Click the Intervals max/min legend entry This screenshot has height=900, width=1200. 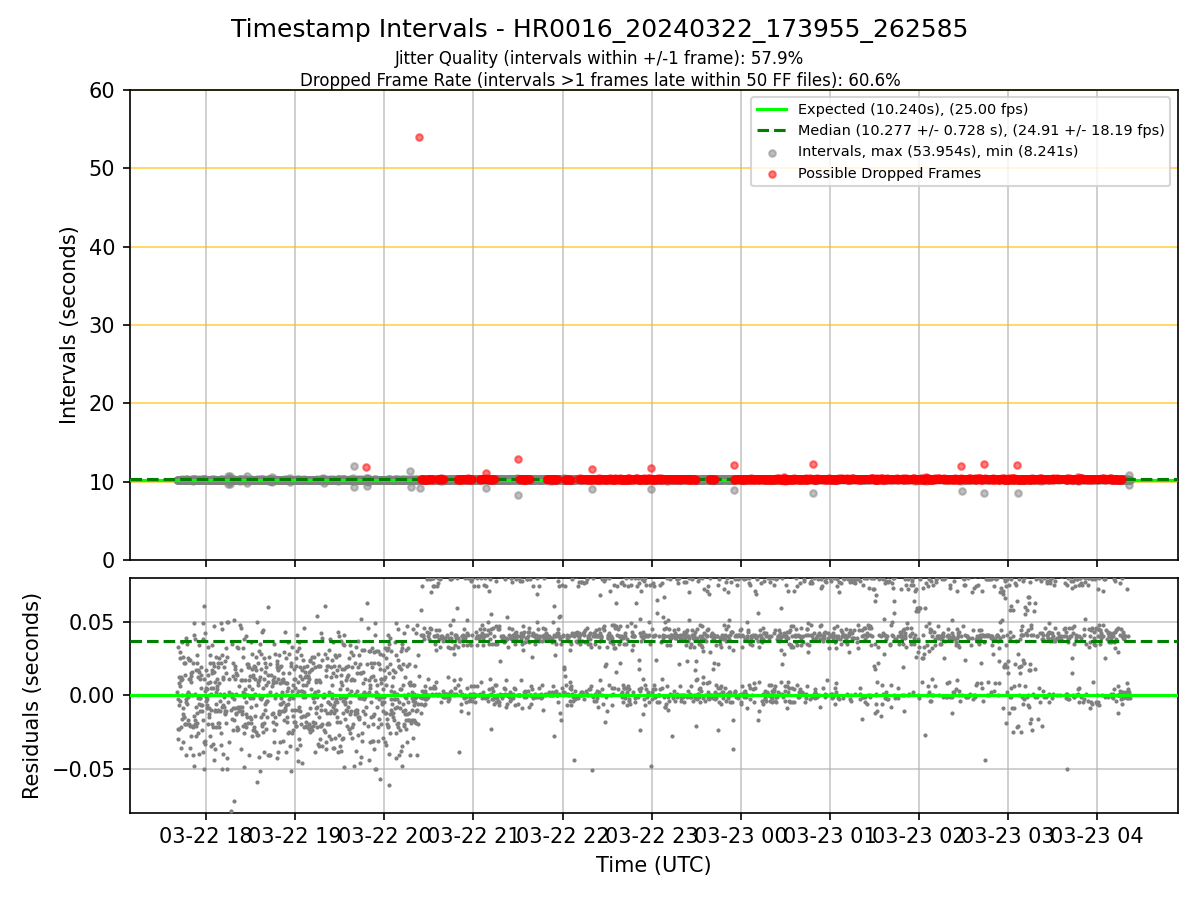tap(924, 152)
